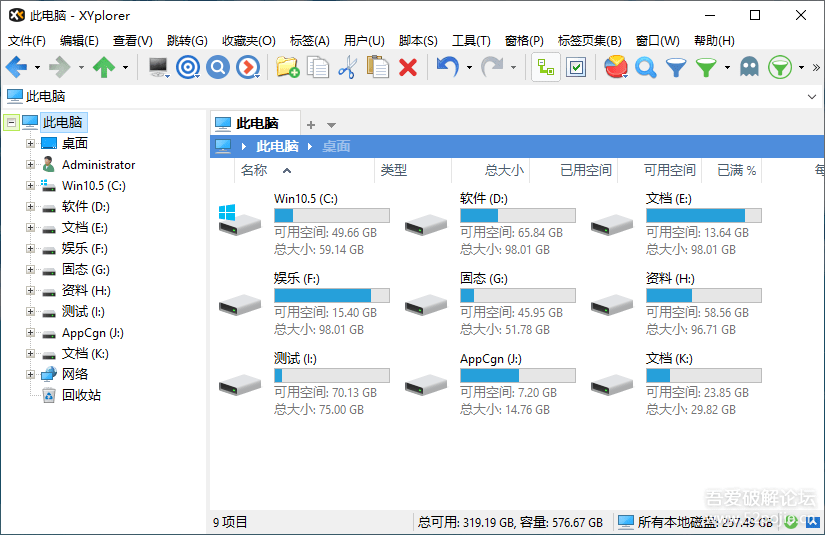The image size is (825, 535).
Task: Click the round blue magnifier Find icon
Action: (x=218, y=67)
